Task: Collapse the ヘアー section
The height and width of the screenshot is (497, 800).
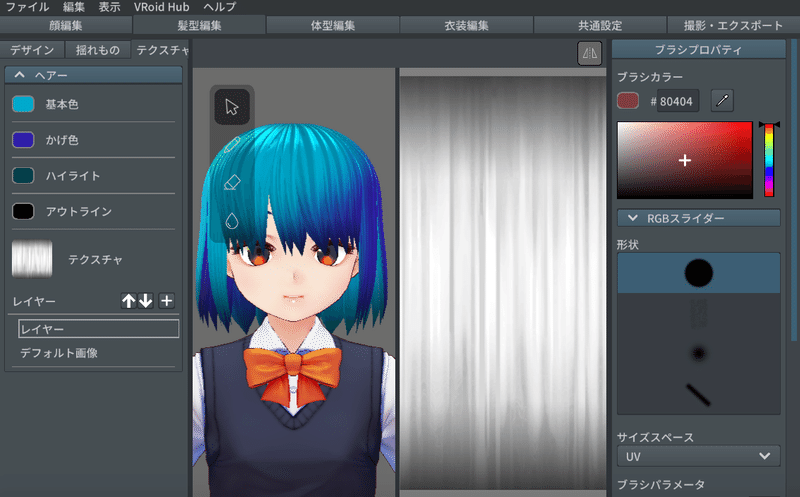Action: pos(93,75)
